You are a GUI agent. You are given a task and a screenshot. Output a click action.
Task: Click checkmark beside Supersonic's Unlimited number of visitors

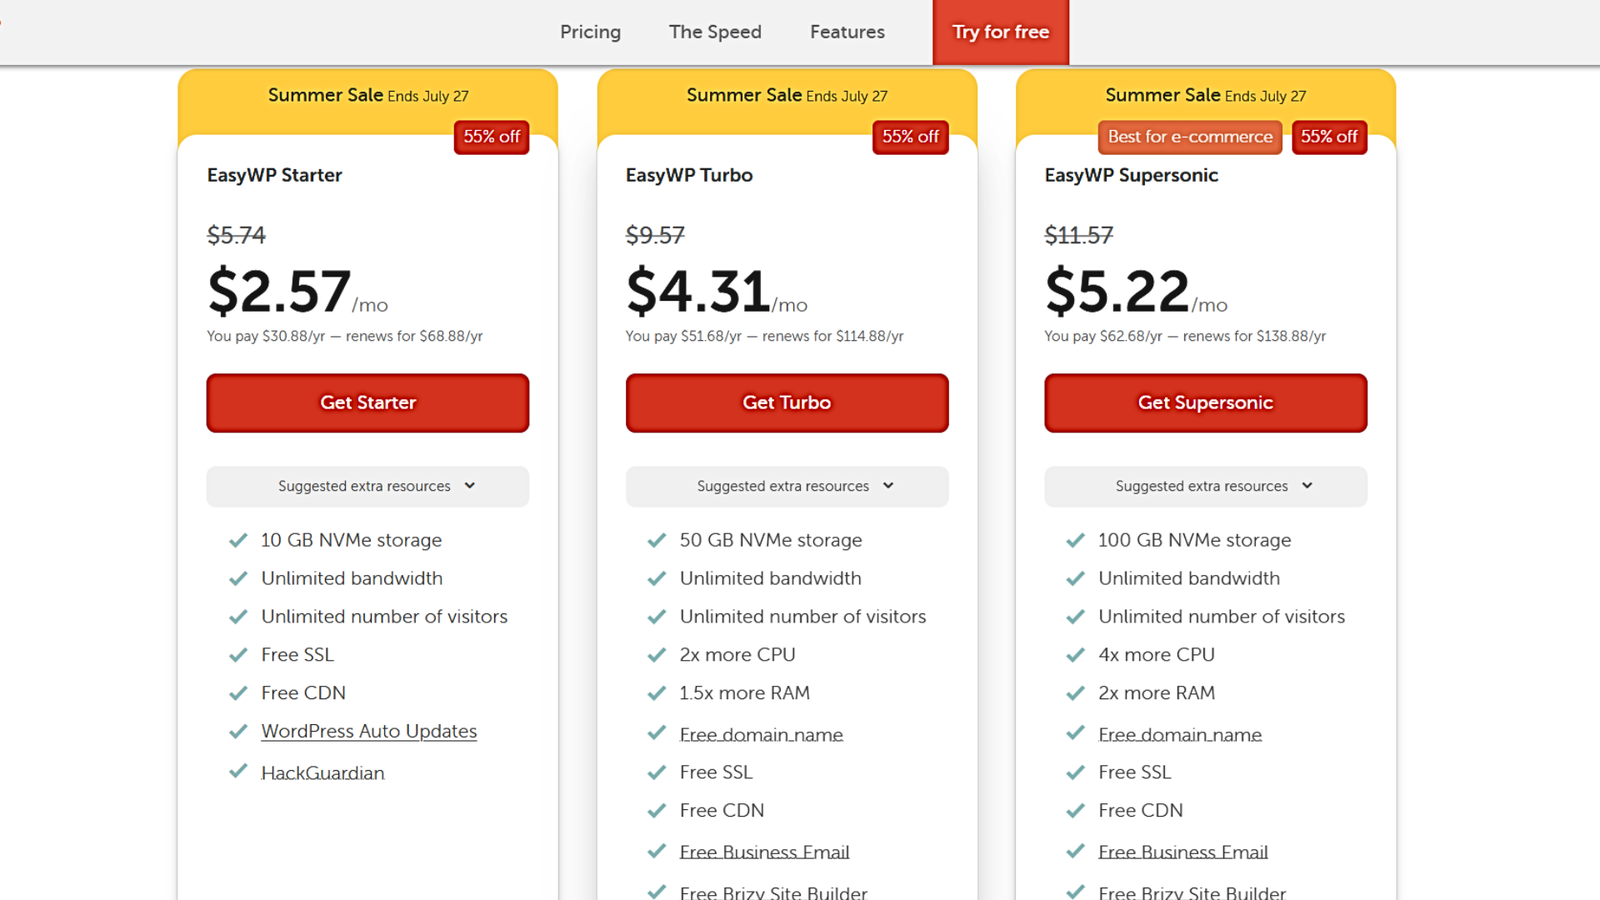[1076, 617]
